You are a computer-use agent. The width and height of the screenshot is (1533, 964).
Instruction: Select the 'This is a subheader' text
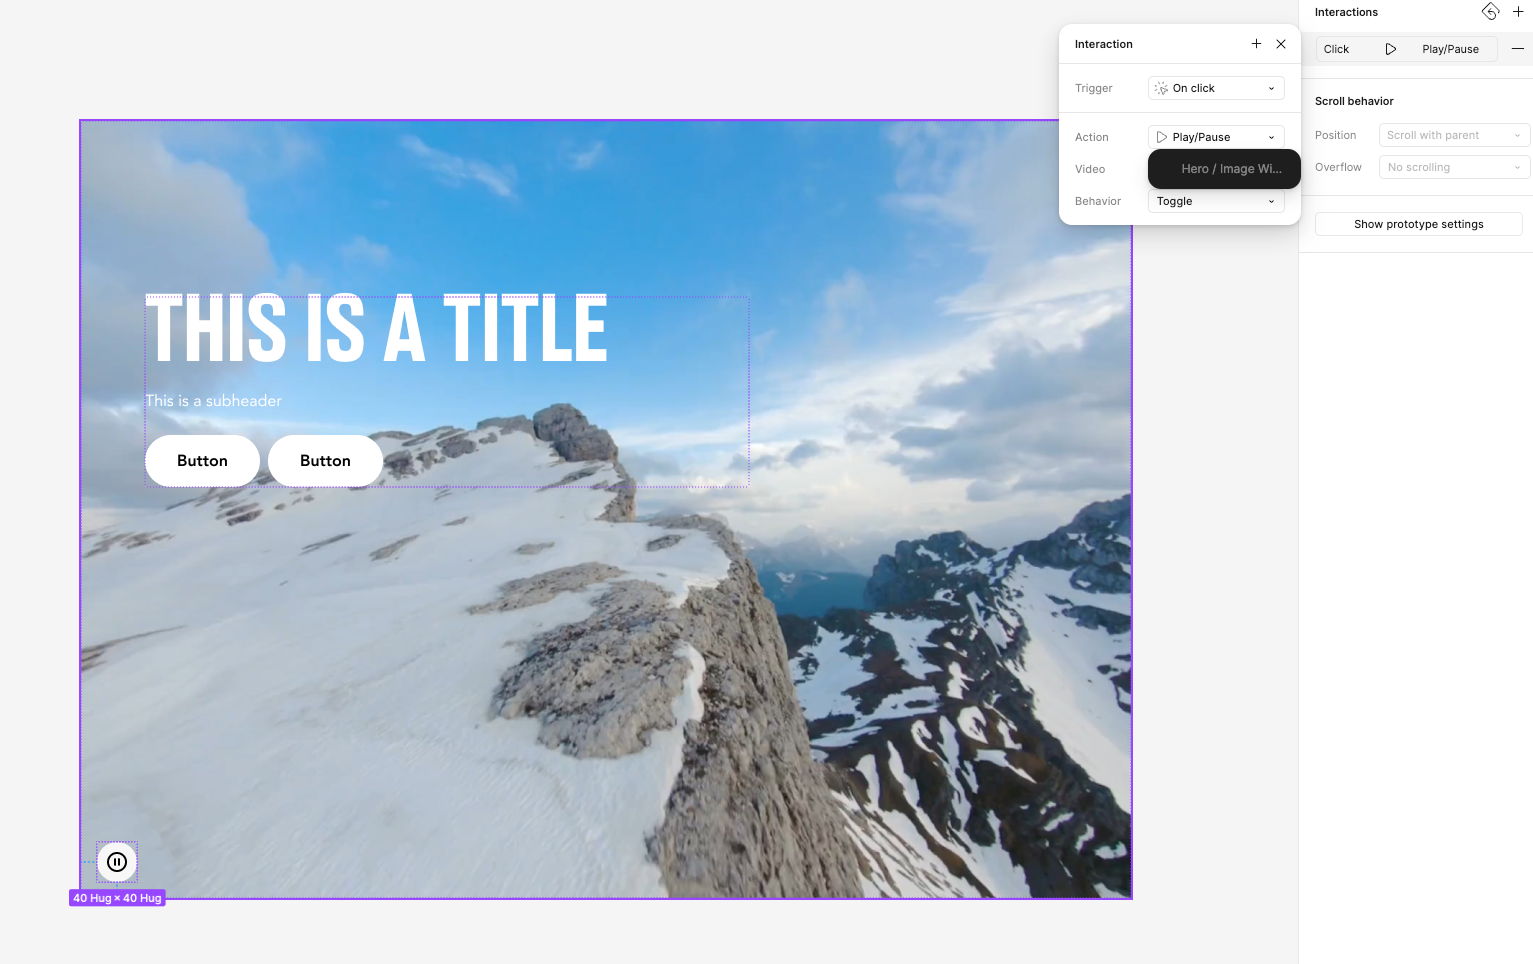click(214, 401)
